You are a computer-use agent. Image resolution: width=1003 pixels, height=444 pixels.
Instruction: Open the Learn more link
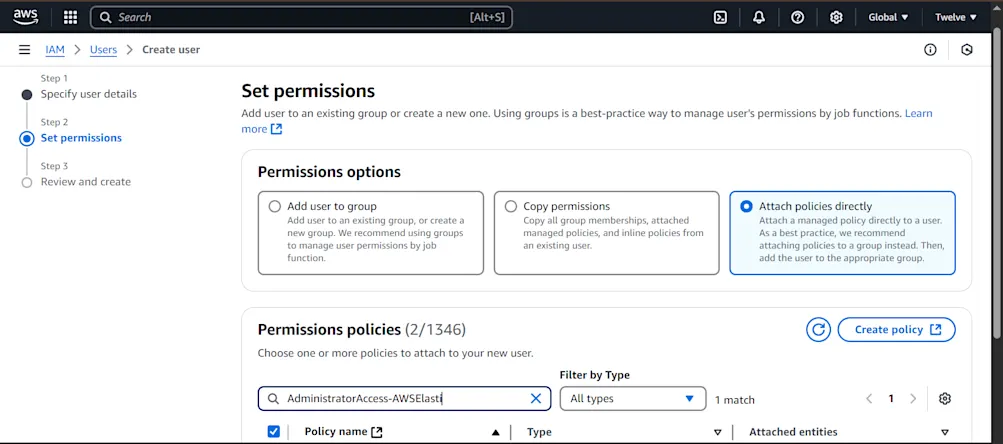coord(918,113)
